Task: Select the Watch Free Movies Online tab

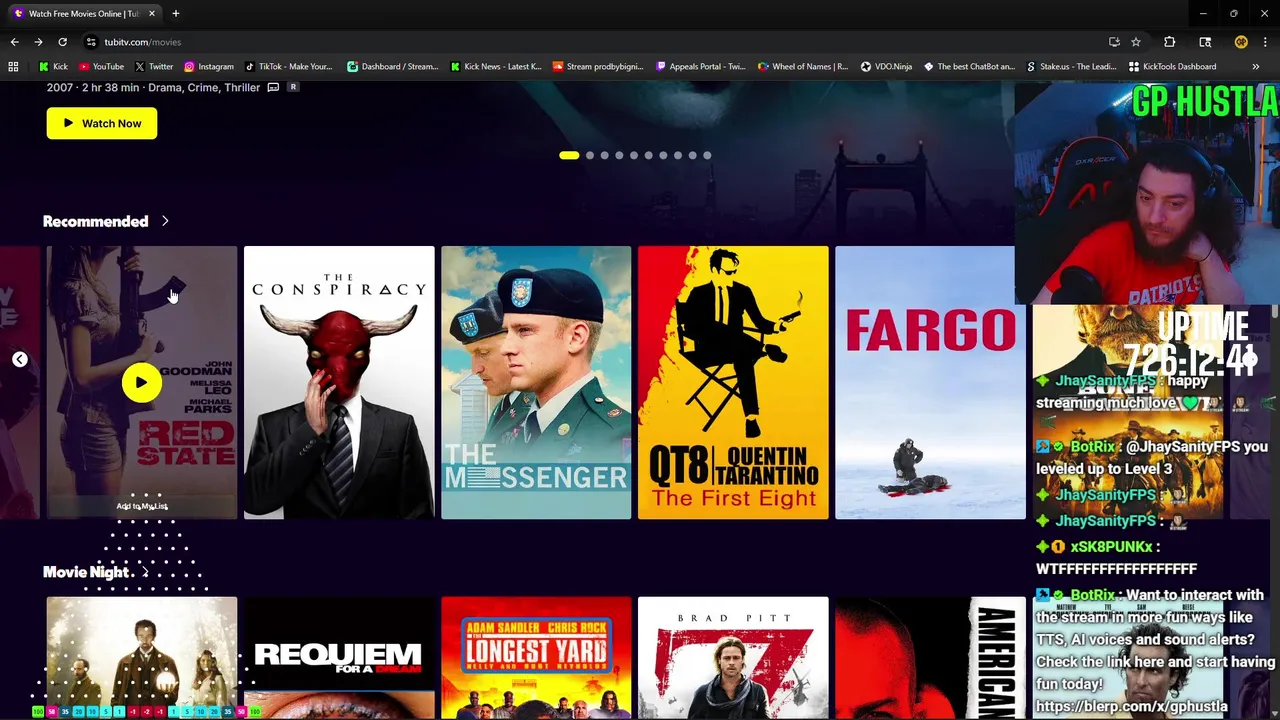Action: (x=83, y=14)
